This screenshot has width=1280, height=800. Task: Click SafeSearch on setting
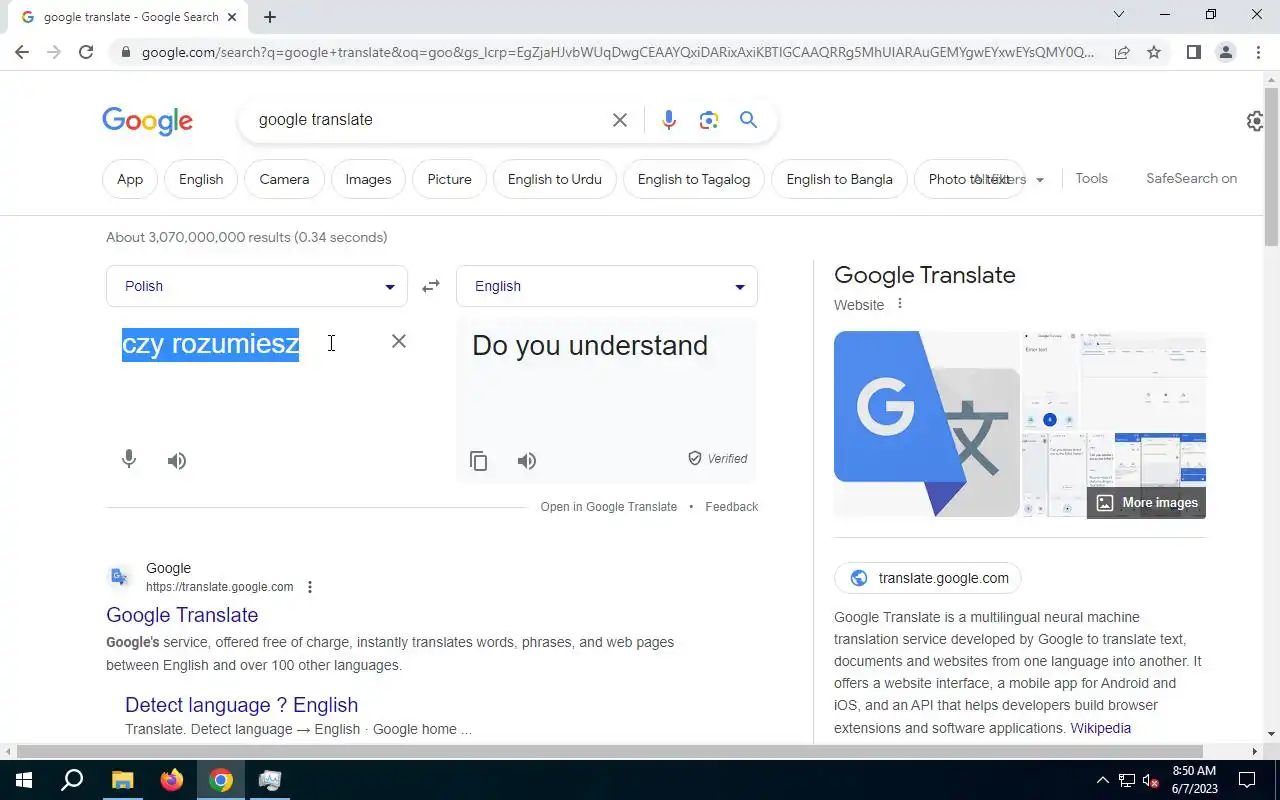(1191, 178)
